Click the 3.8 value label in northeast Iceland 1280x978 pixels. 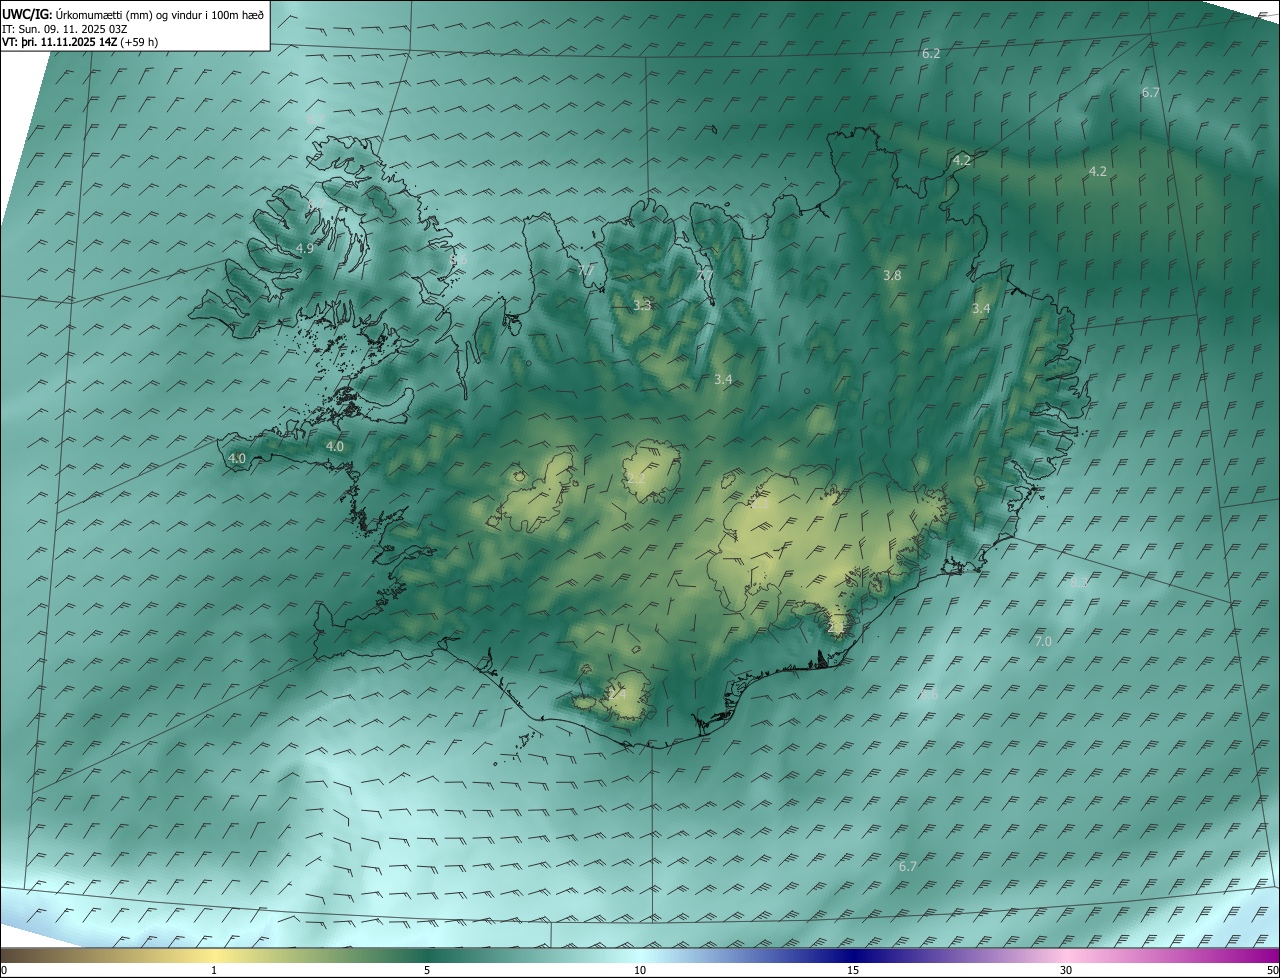click(893, 275)
